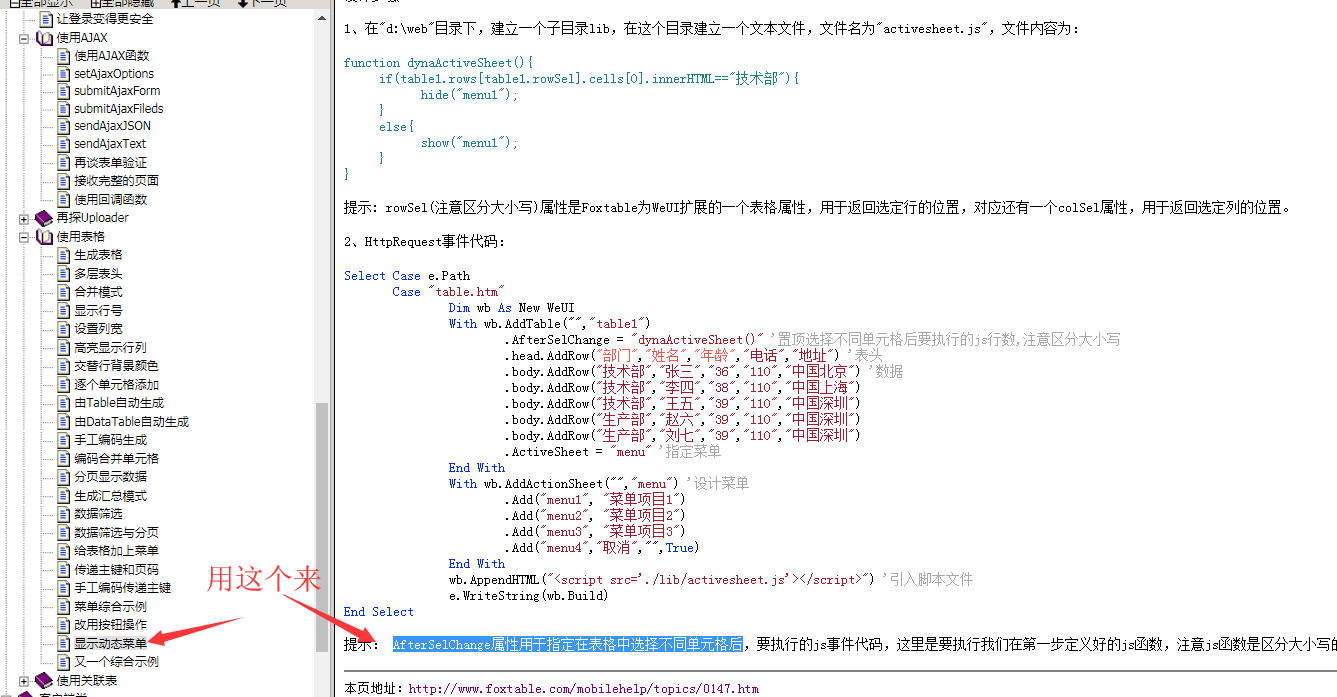Screen dimensions: 1337x697
Task: Click the open-book icon beside 使用AJAX
Action: click(44, 38)
